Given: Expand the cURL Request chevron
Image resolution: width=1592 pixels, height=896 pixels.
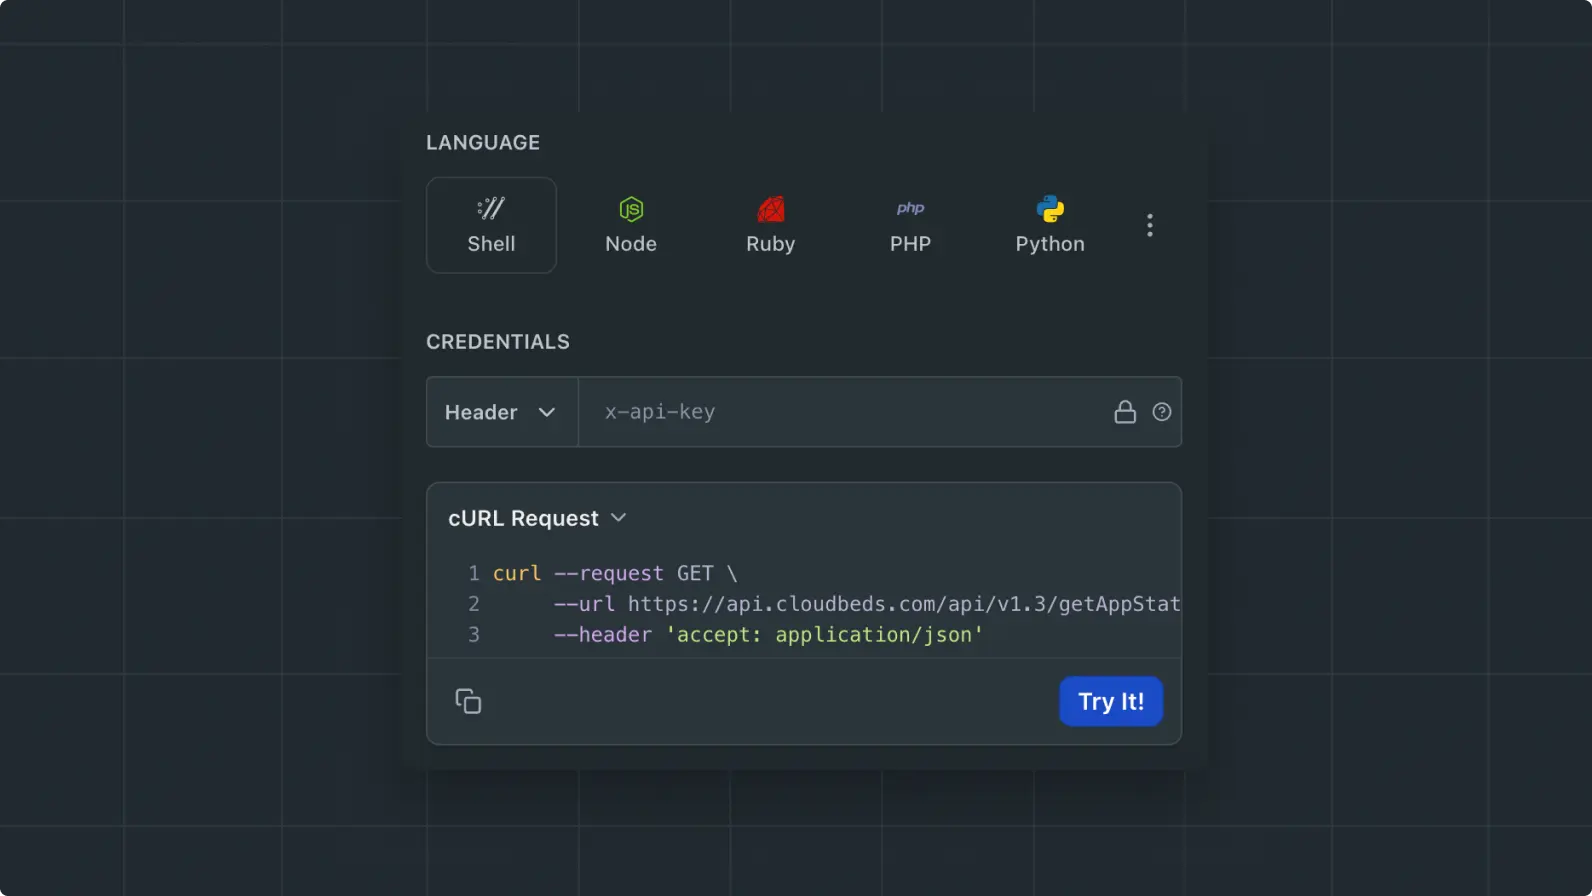Looking at the screenshot, I should pyautogui.click(x=618, y=518).
